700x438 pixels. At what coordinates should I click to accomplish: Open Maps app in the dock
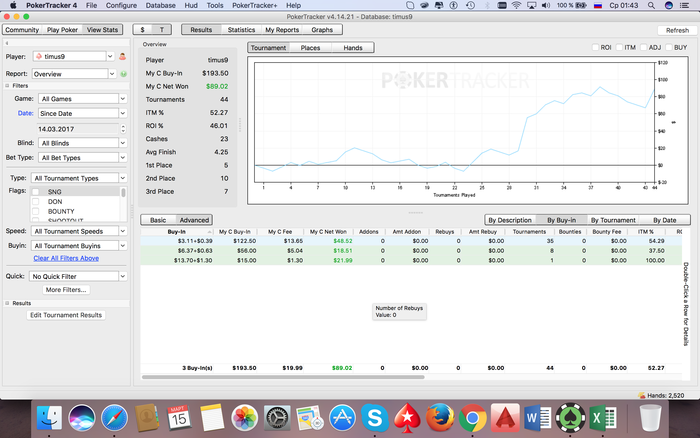309,418
